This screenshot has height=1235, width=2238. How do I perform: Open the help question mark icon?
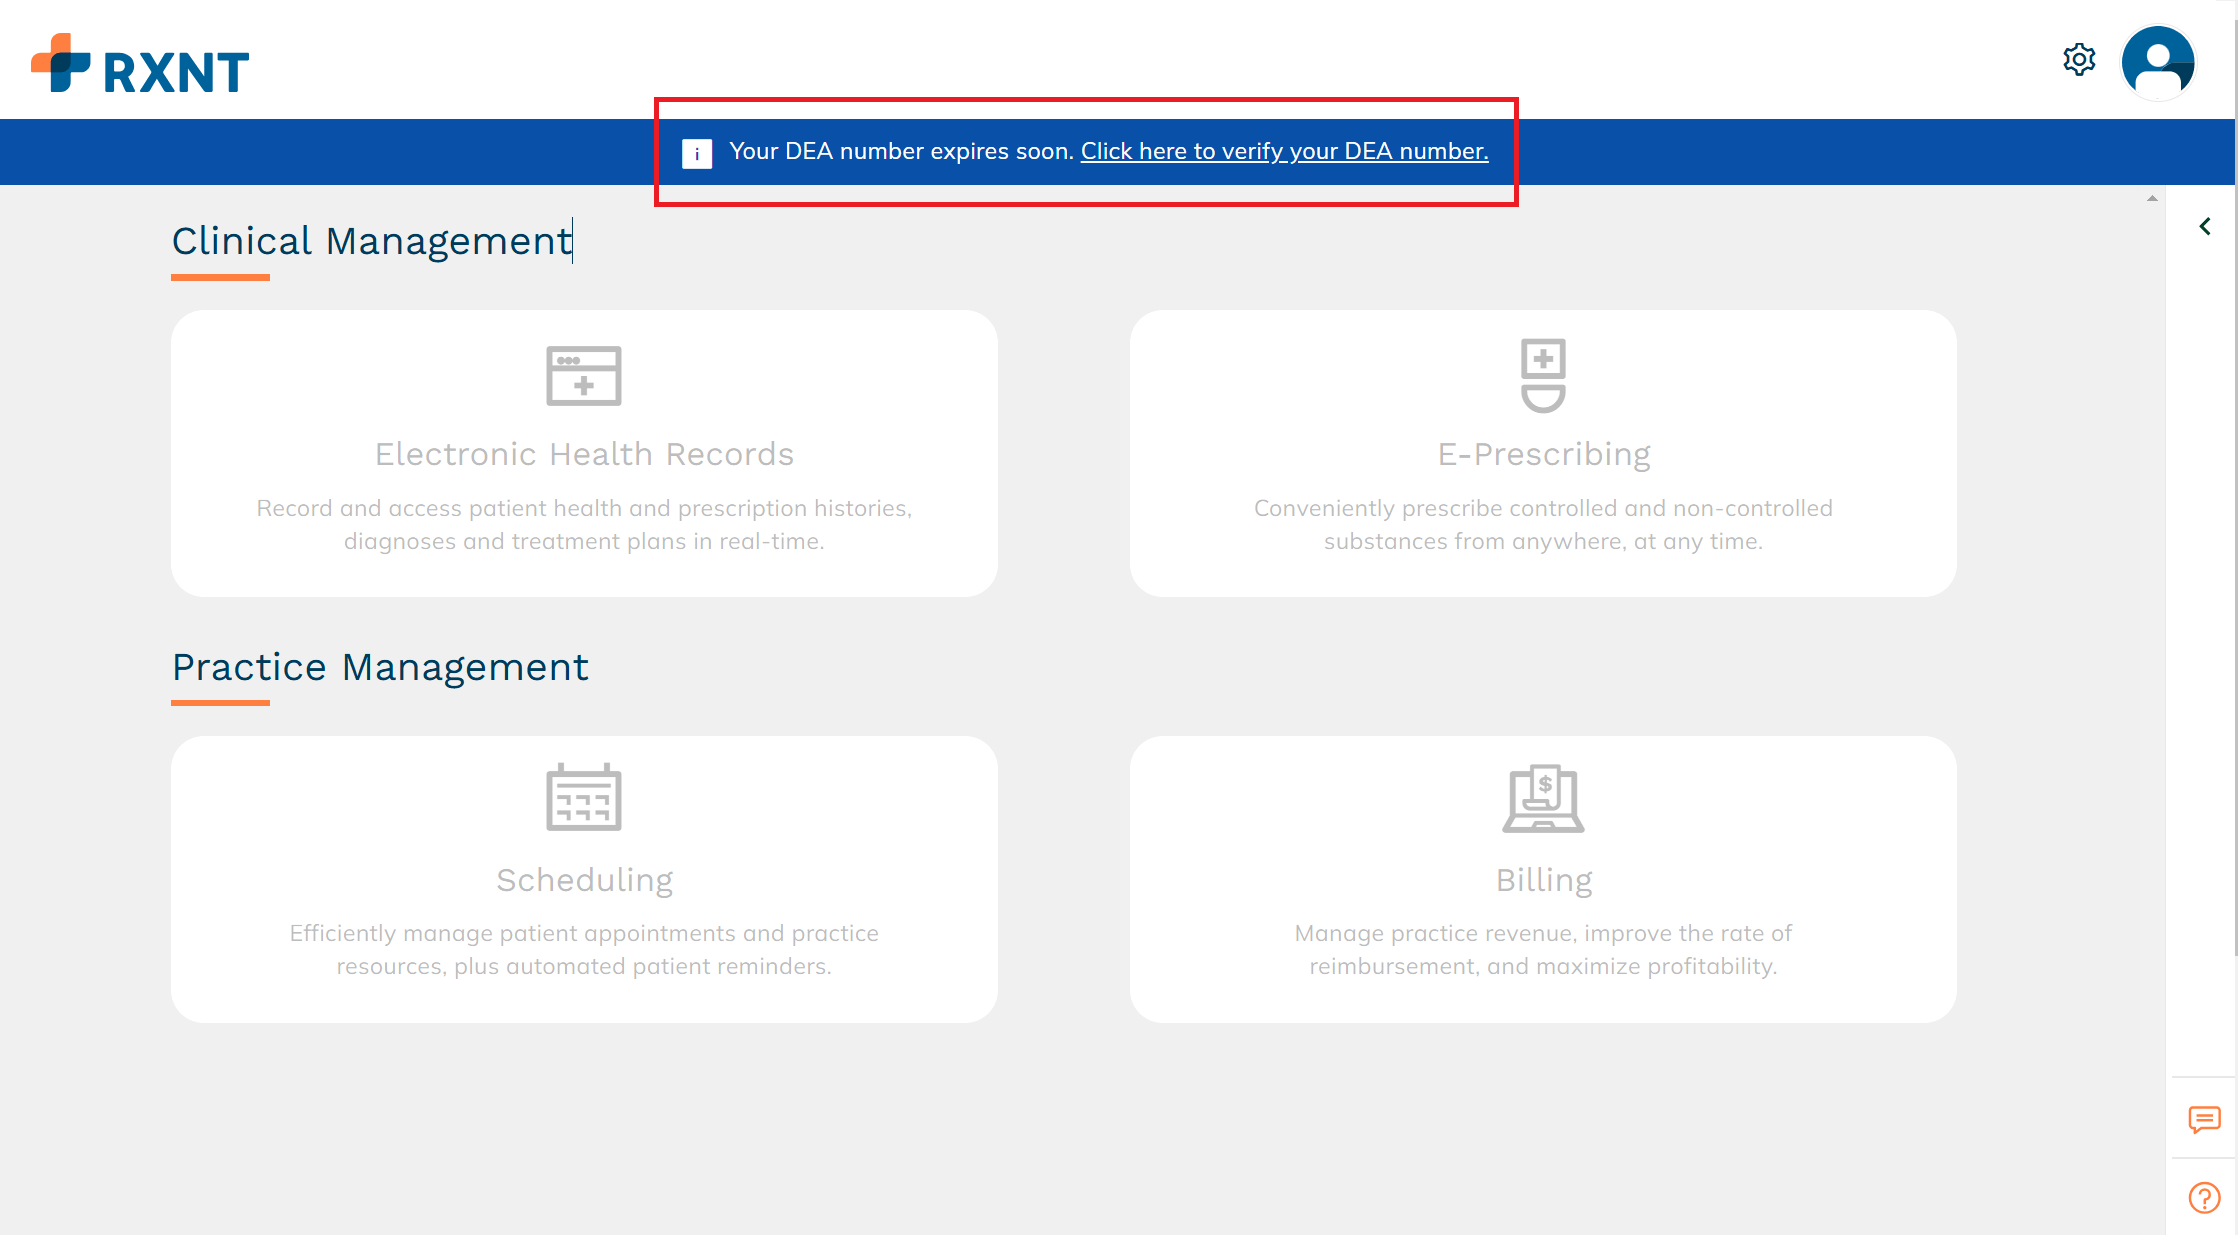(2204, 1197)
